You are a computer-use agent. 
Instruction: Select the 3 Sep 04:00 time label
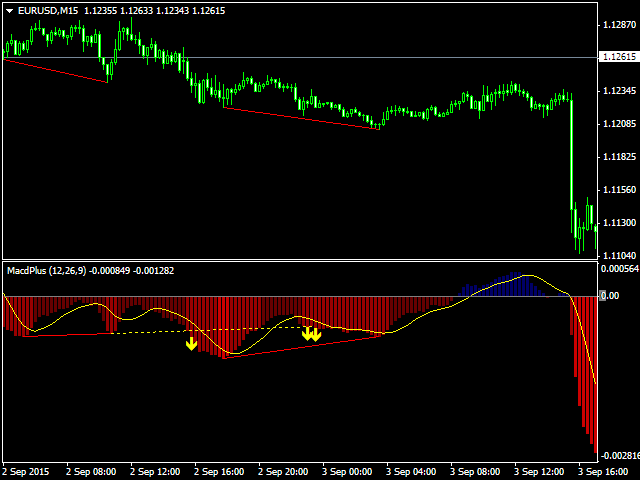coord(411,472)
